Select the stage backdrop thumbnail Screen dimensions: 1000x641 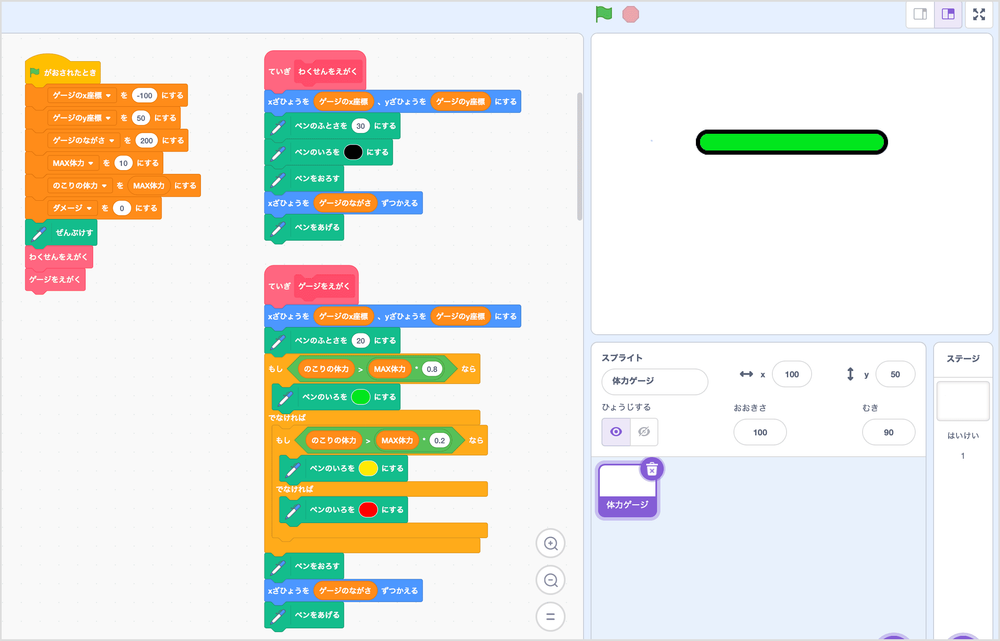[963, 401]
